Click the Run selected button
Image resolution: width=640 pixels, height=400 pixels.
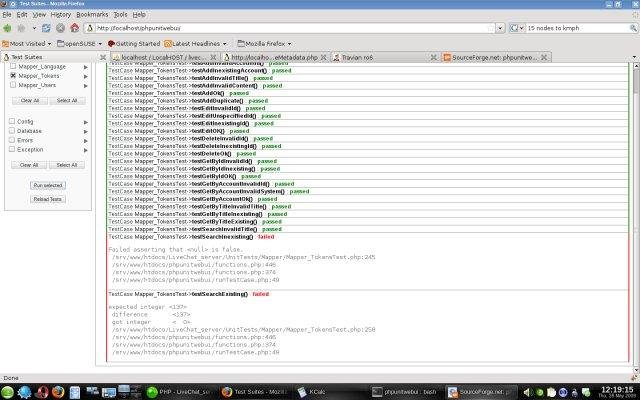pyautogui.click(x=48, y=185)
